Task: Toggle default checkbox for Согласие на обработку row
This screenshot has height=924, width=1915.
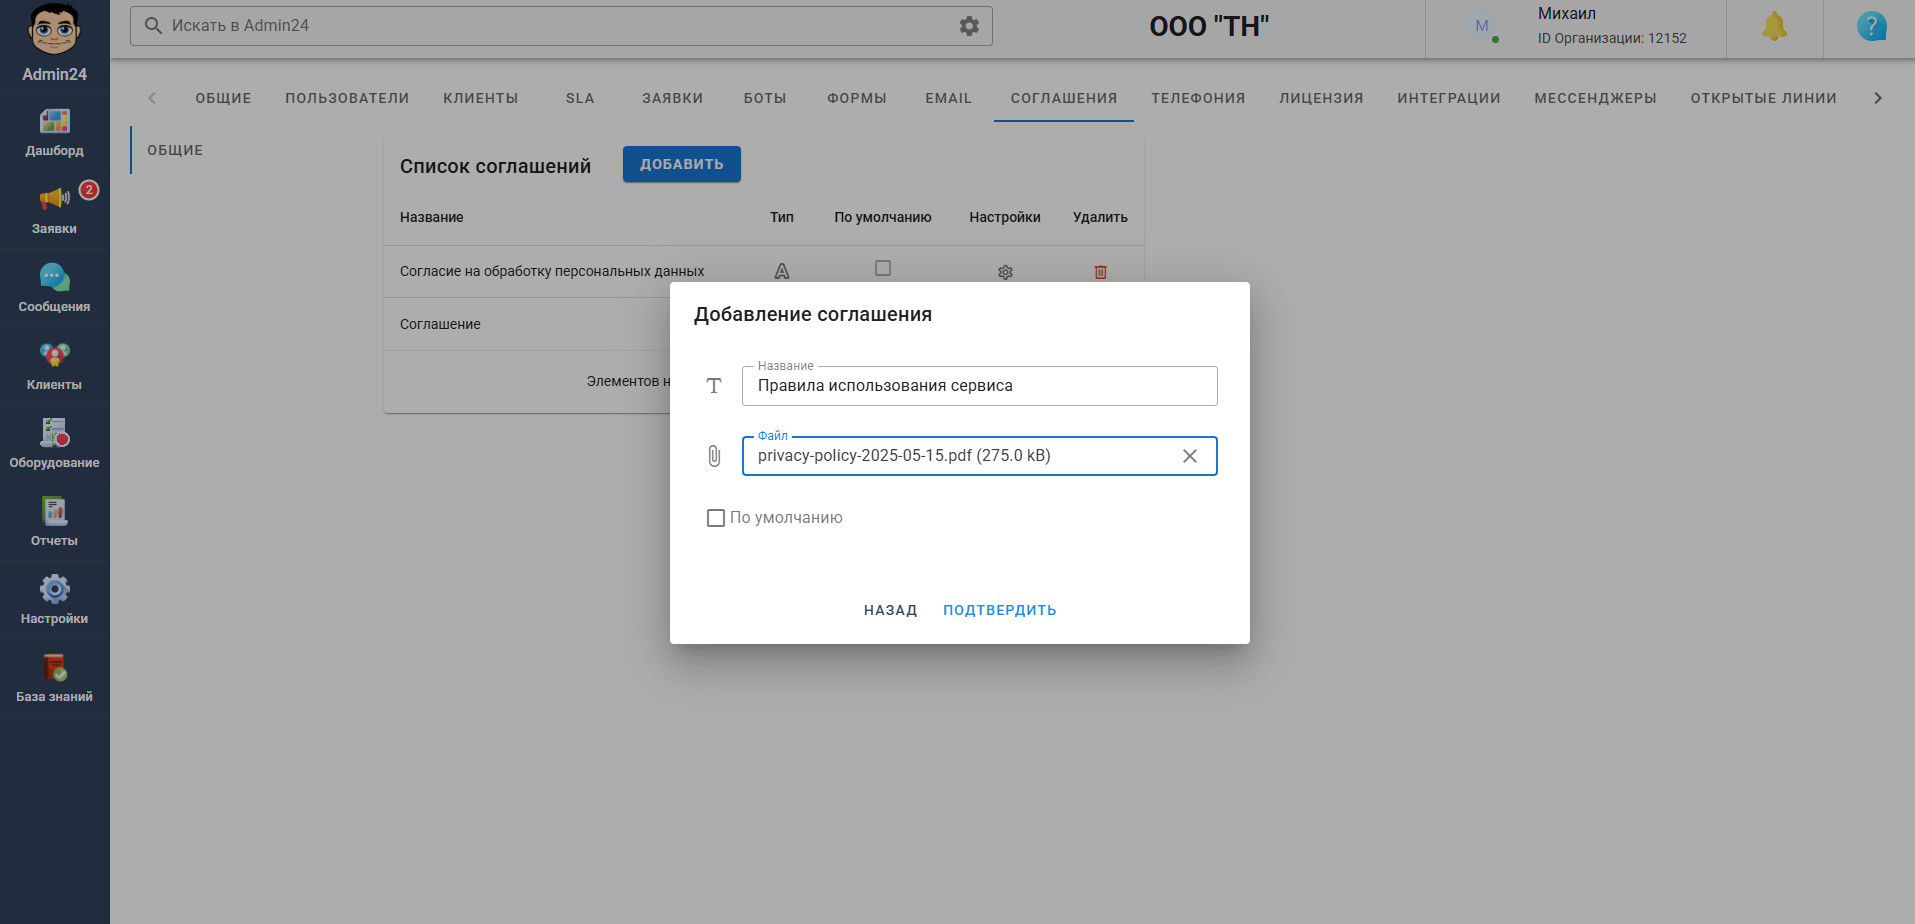Action: coord(883,268)
